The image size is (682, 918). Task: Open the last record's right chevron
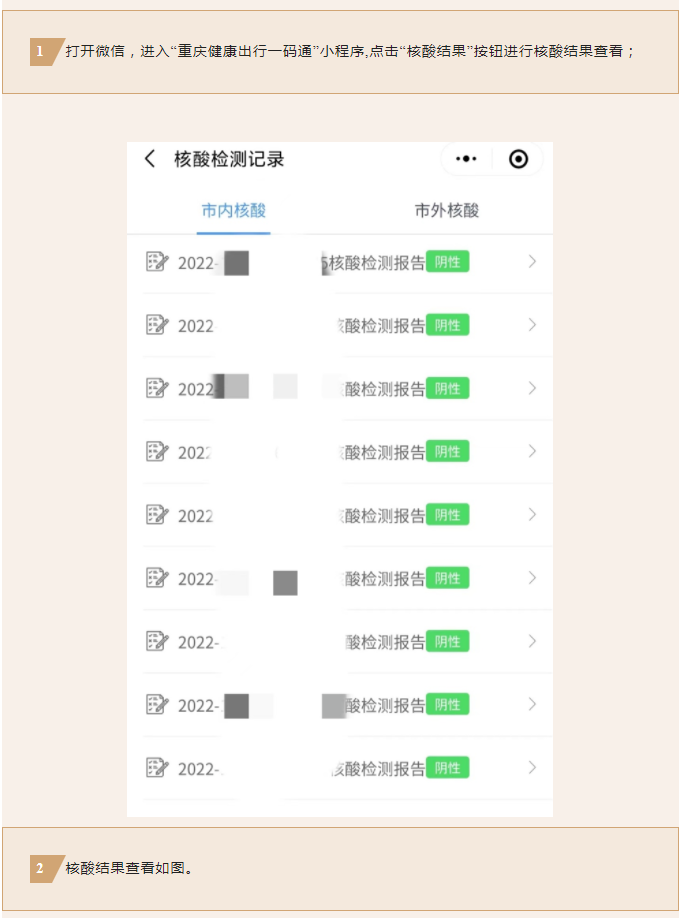pos(532,768)
